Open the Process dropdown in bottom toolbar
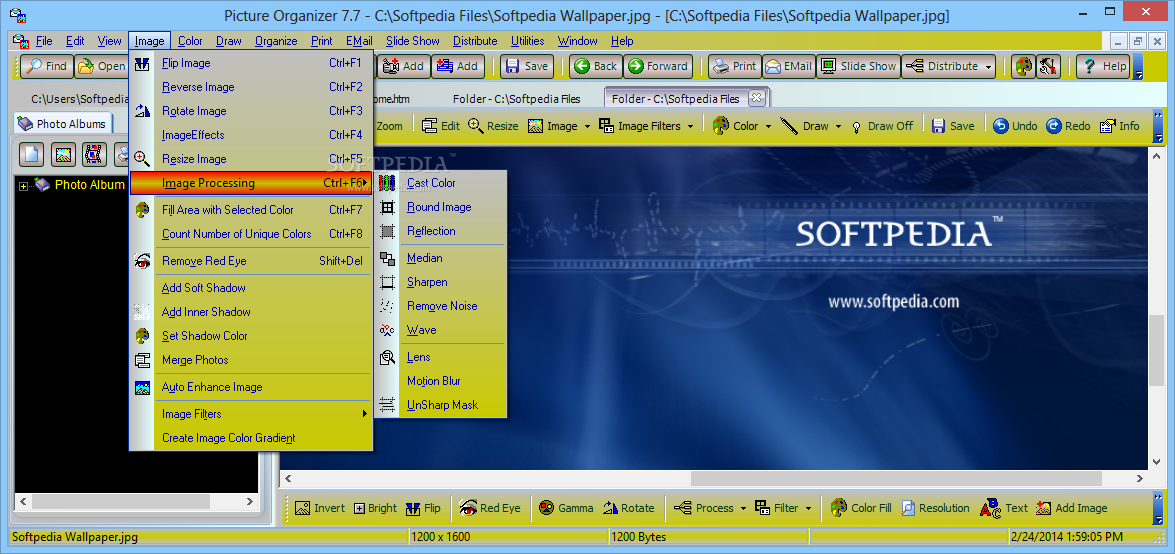This screenshot has height=554, width=1175. [x=743, y=508]
